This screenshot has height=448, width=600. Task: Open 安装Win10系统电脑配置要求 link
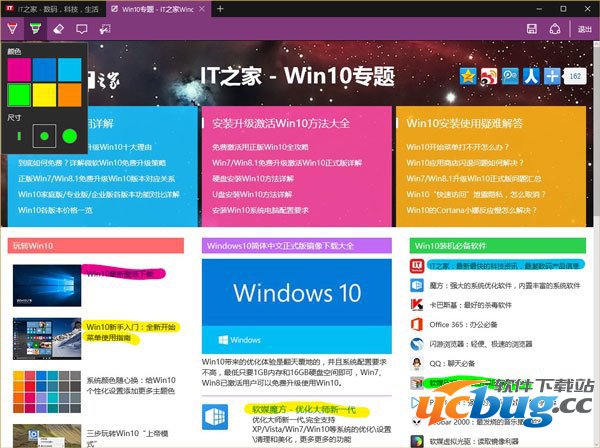[x=260, y=210]
